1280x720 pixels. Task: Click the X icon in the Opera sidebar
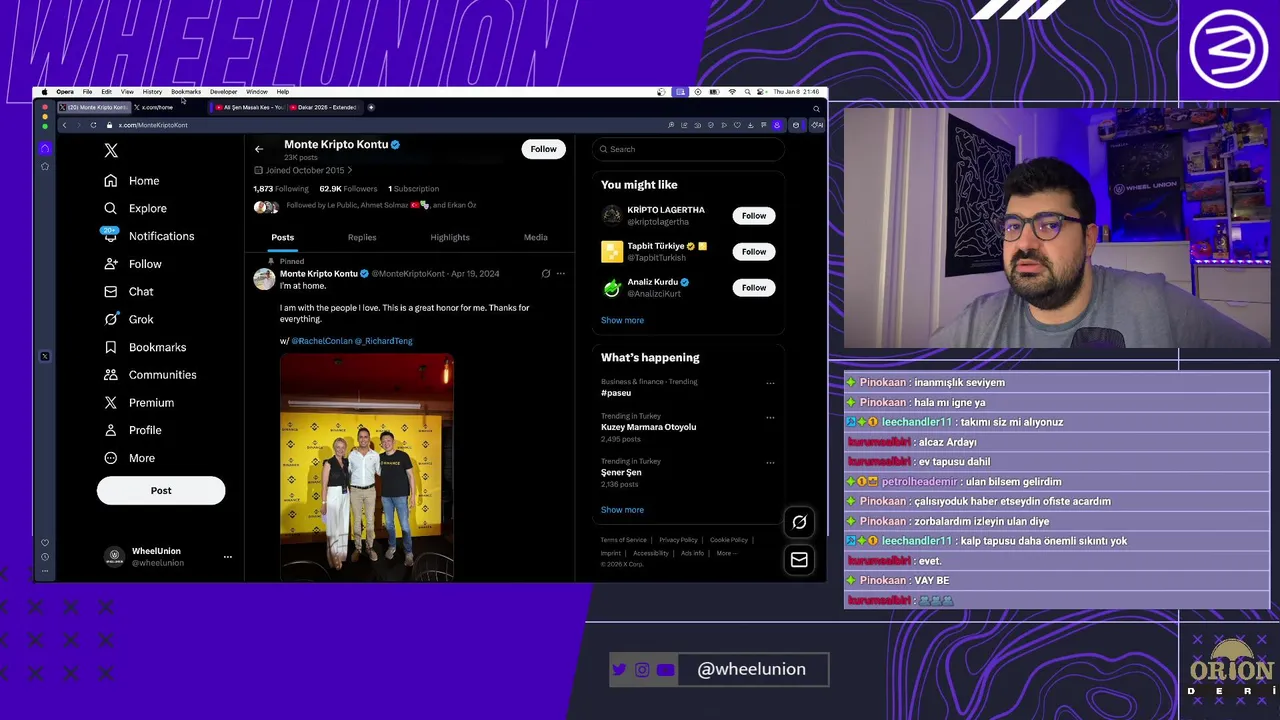[x=45, y=357]
